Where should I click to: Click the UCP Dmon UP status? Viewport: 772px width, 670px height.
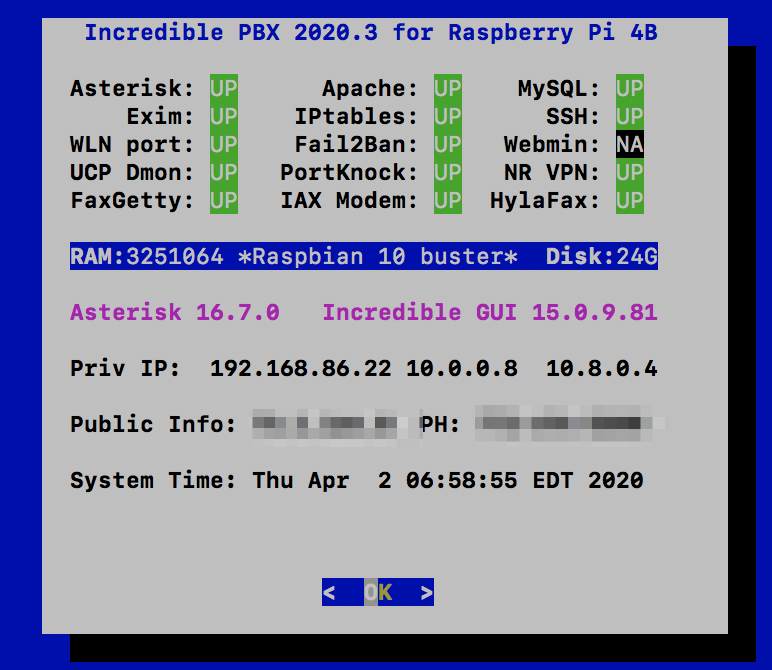[224, 172]
